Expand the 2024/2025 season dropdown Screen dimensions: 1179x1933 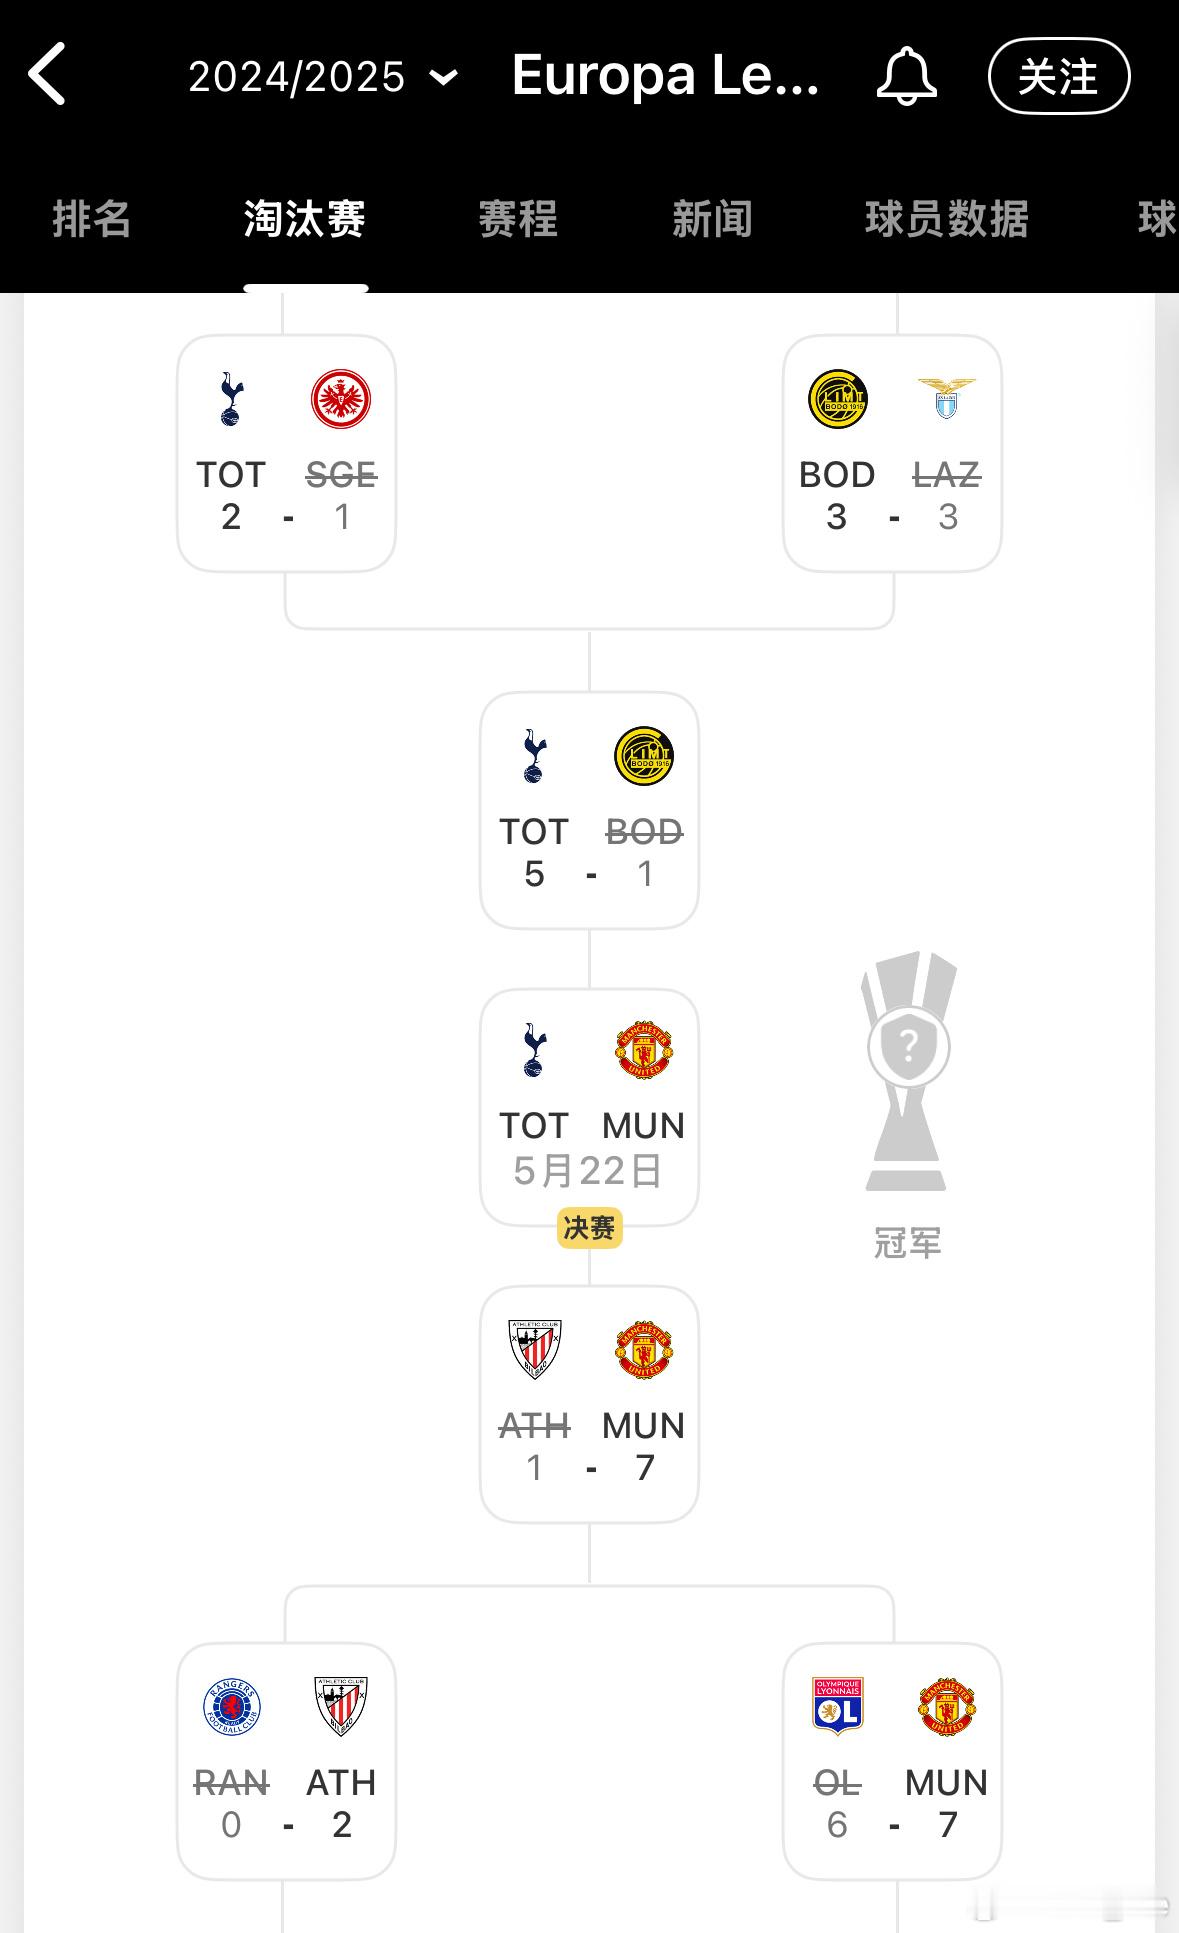click(323, 77)
